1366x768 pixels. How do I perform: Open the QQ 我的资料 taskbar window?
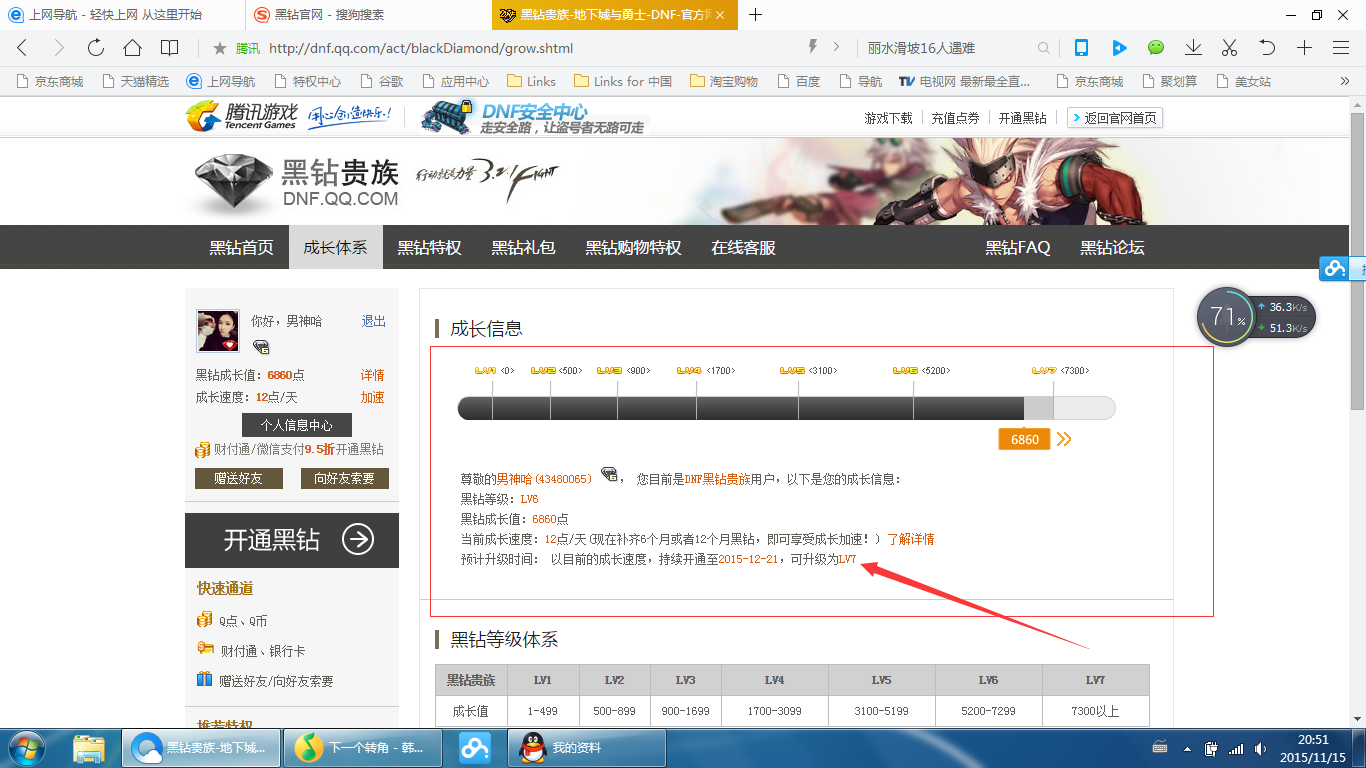click(x=586, y=748)
